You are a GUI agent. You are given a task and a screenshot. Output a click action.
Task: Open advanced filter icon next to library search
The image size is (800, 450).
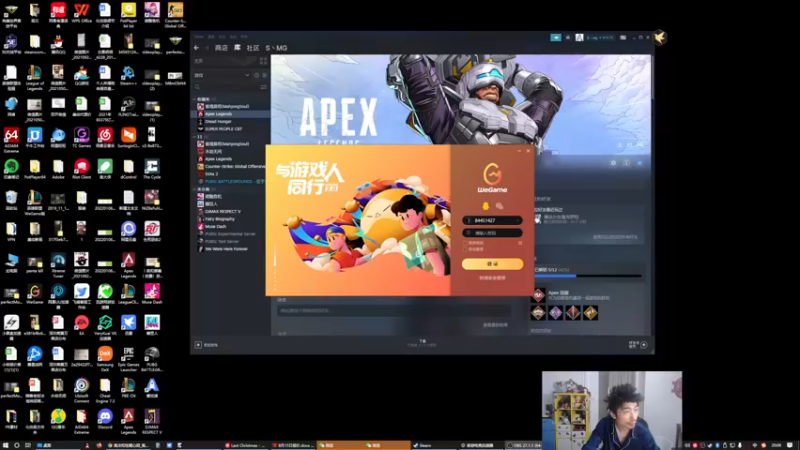point(263,87)
